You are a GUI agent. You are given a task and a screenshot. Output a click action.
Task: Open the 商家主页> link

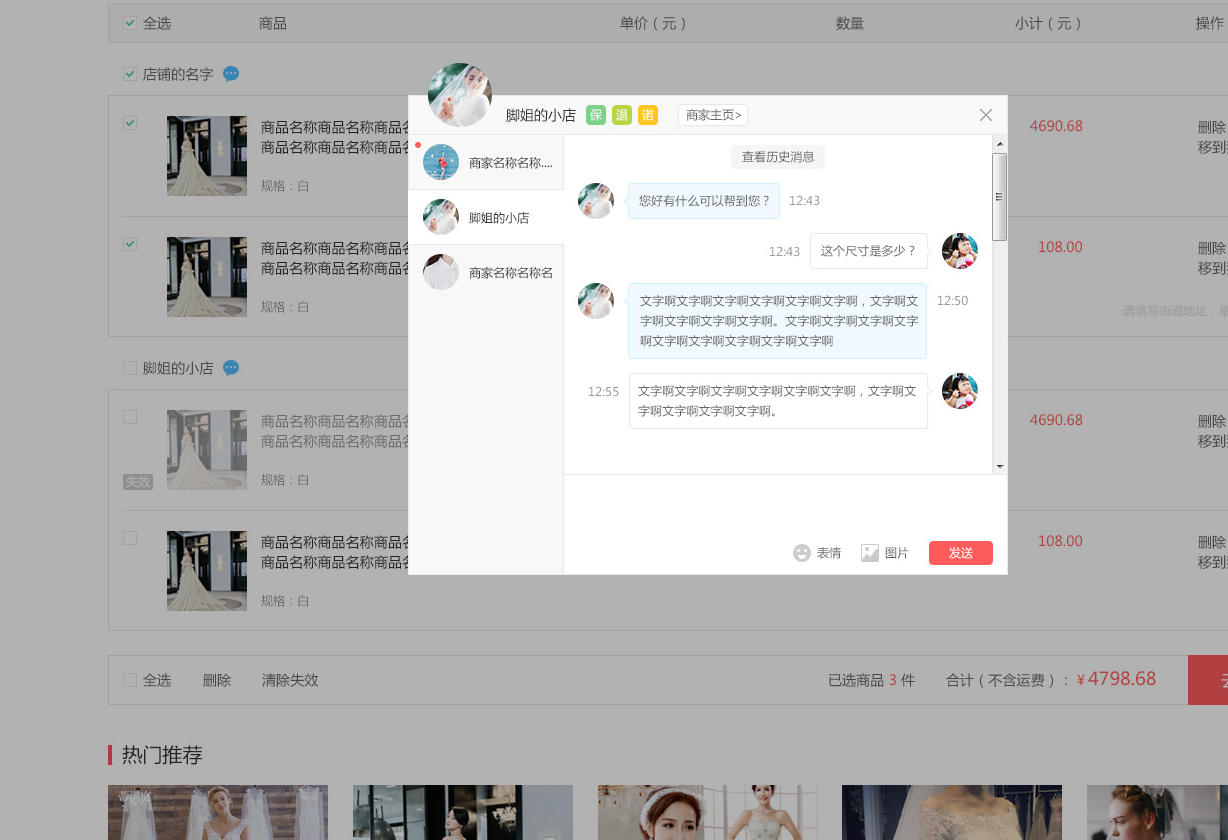coord(713,115)
